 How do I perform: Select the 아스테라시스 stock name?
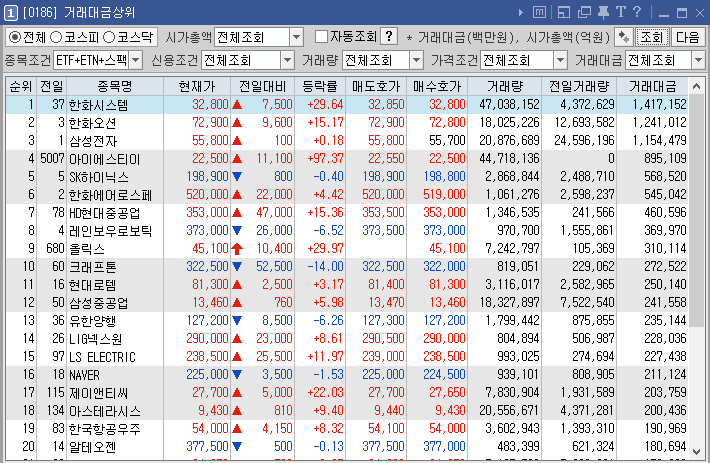point(105,411)
